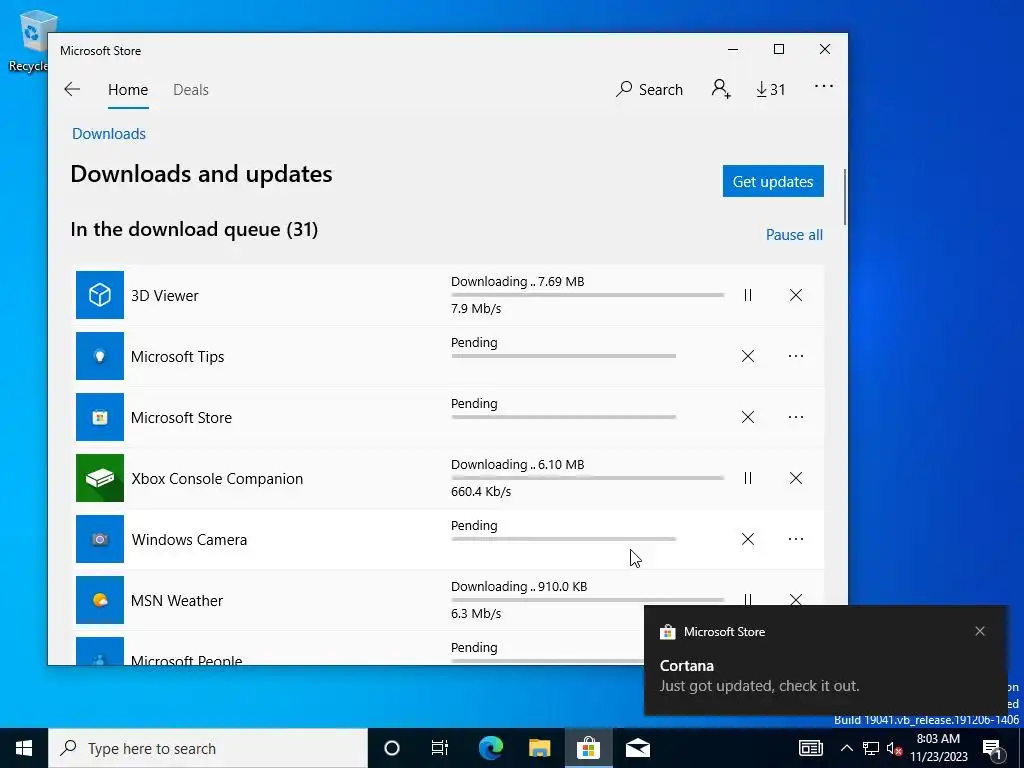Viewport: 1024px width, 768px height.
Task: Open Mail from the taskbar
Action: [637, 748]
